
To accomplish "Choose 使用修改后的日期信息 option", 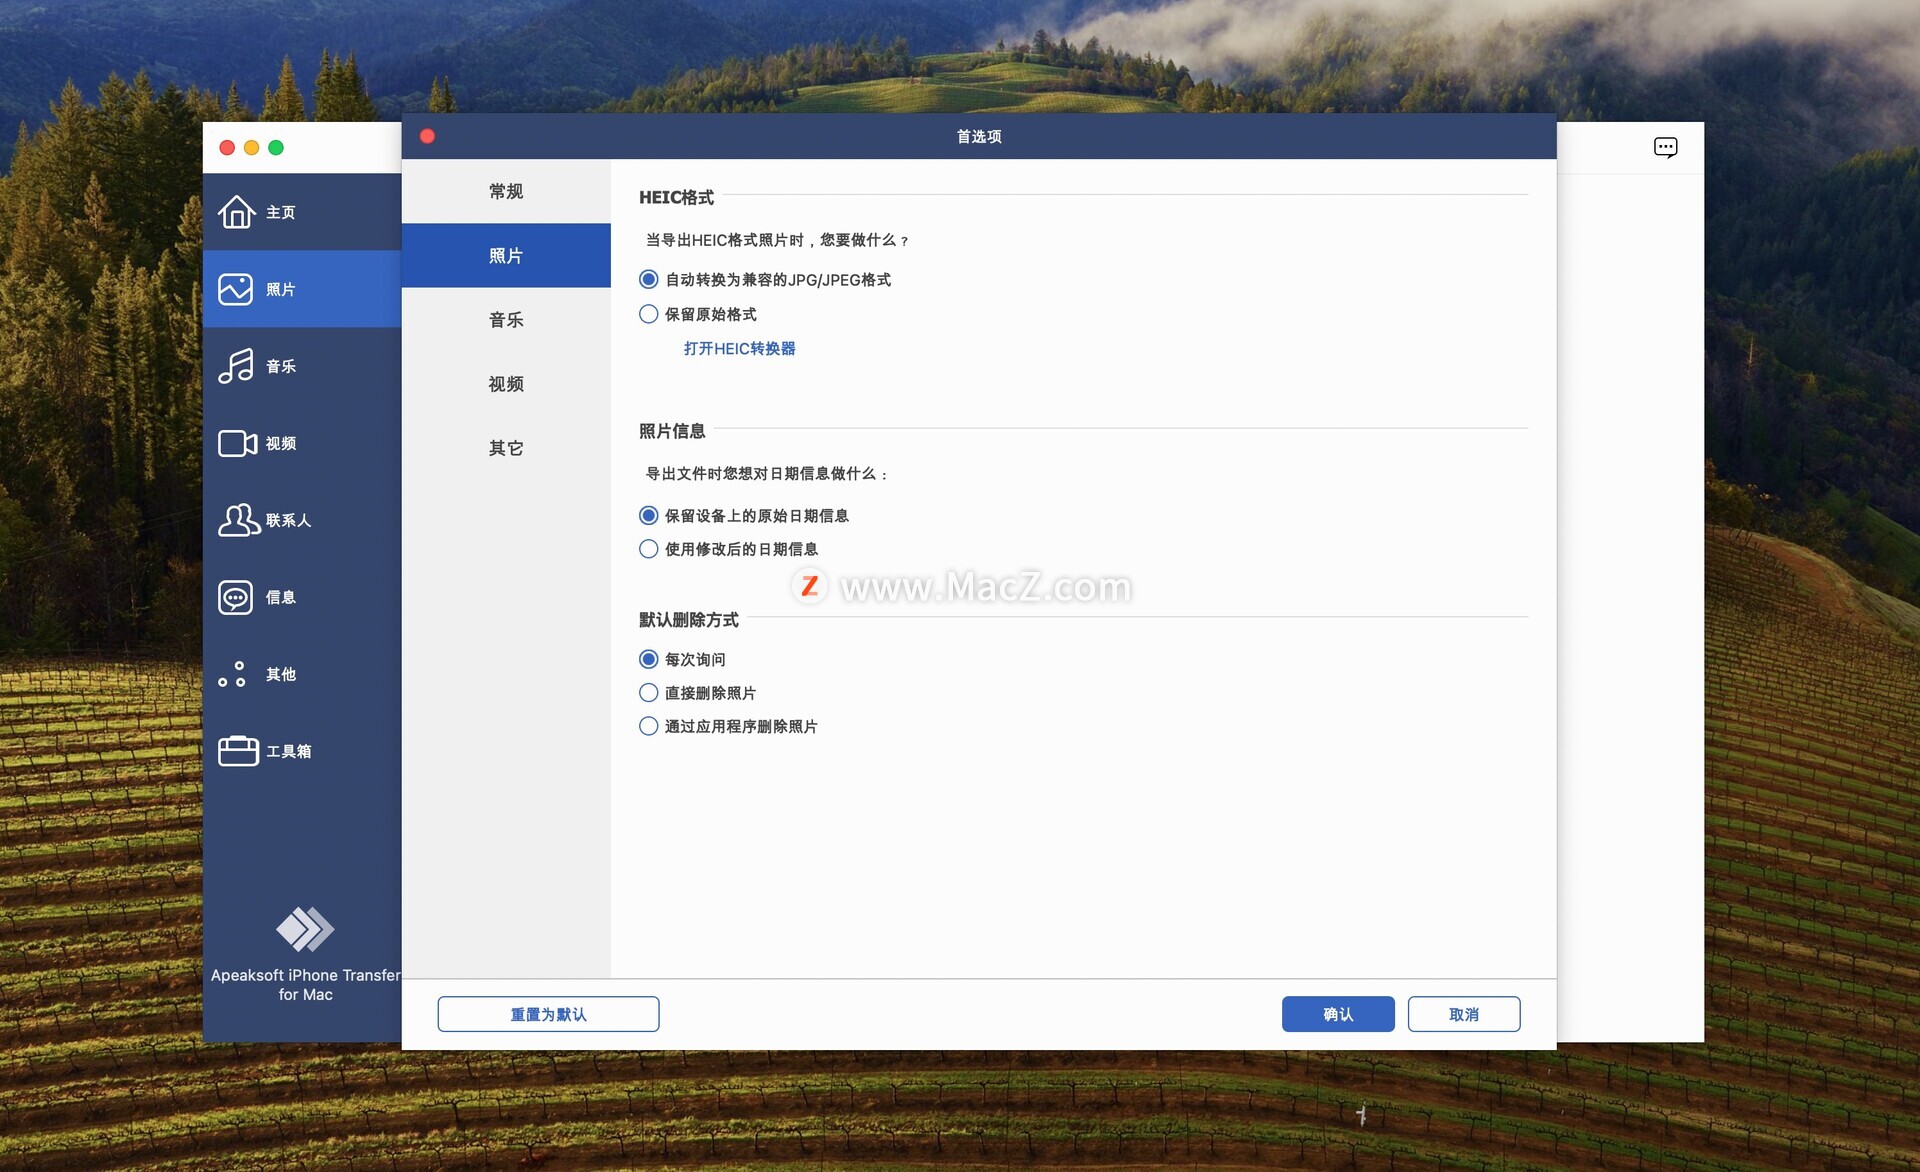I will coord(648,549).
